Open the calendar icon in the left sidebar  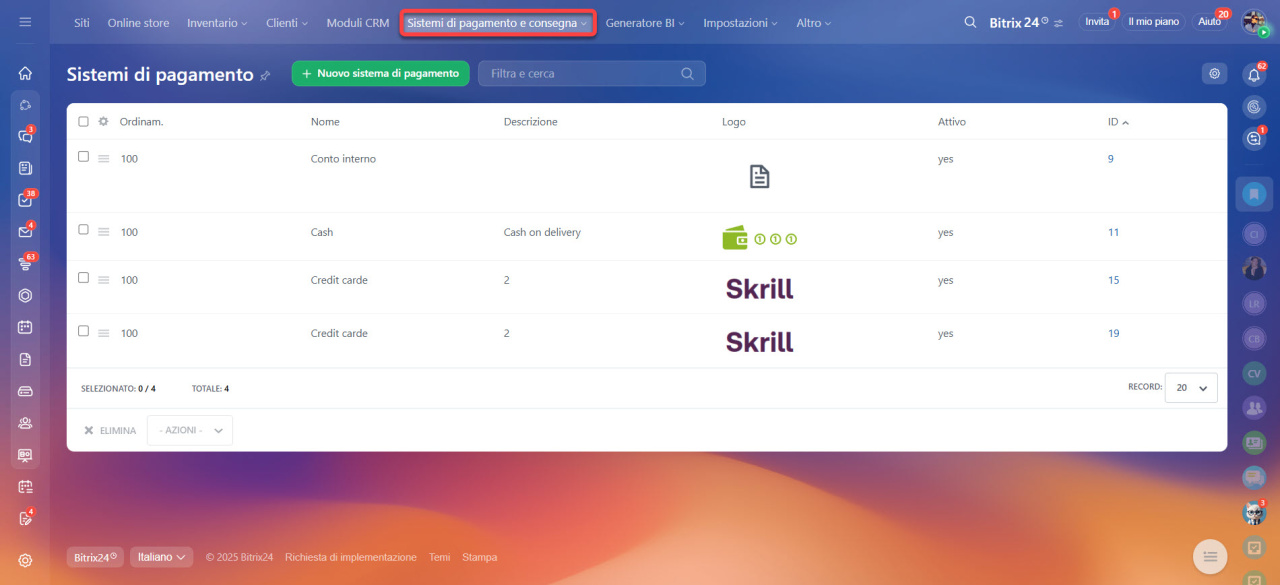[x=25, y=327]
